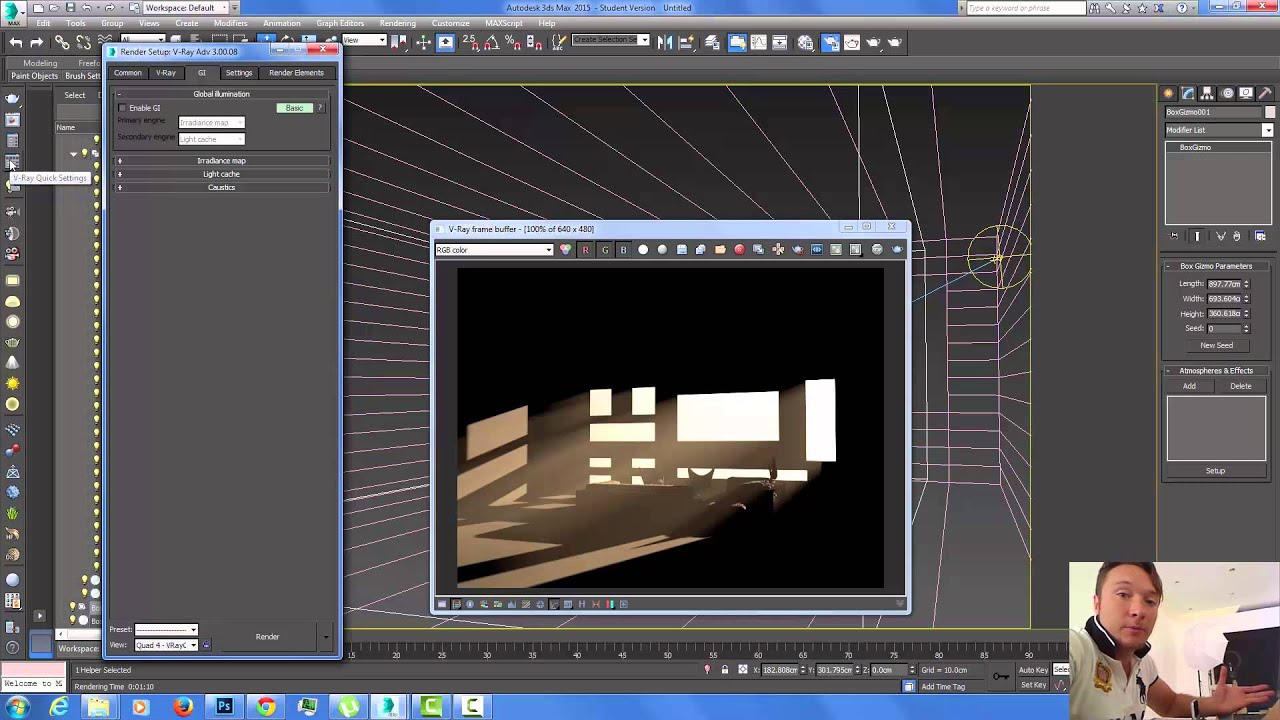
Task: Open the Settings tab in Render Setup
Action: (239, 73)
